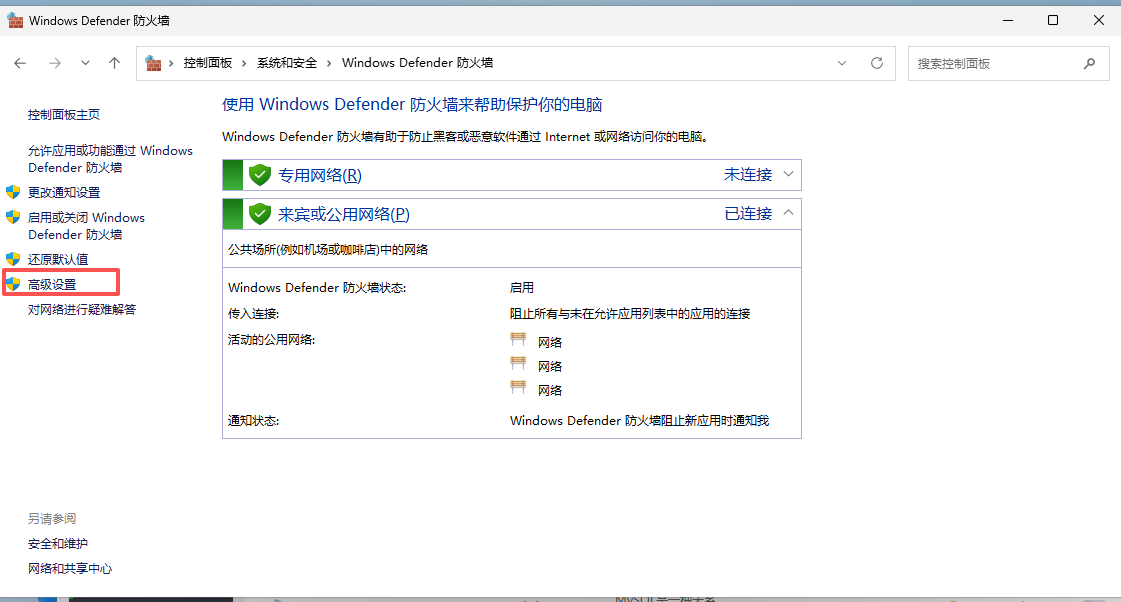Open 控制面板 in the breadcrumb path
This screenshot has height=602, width=1121.
pos(207,63)
